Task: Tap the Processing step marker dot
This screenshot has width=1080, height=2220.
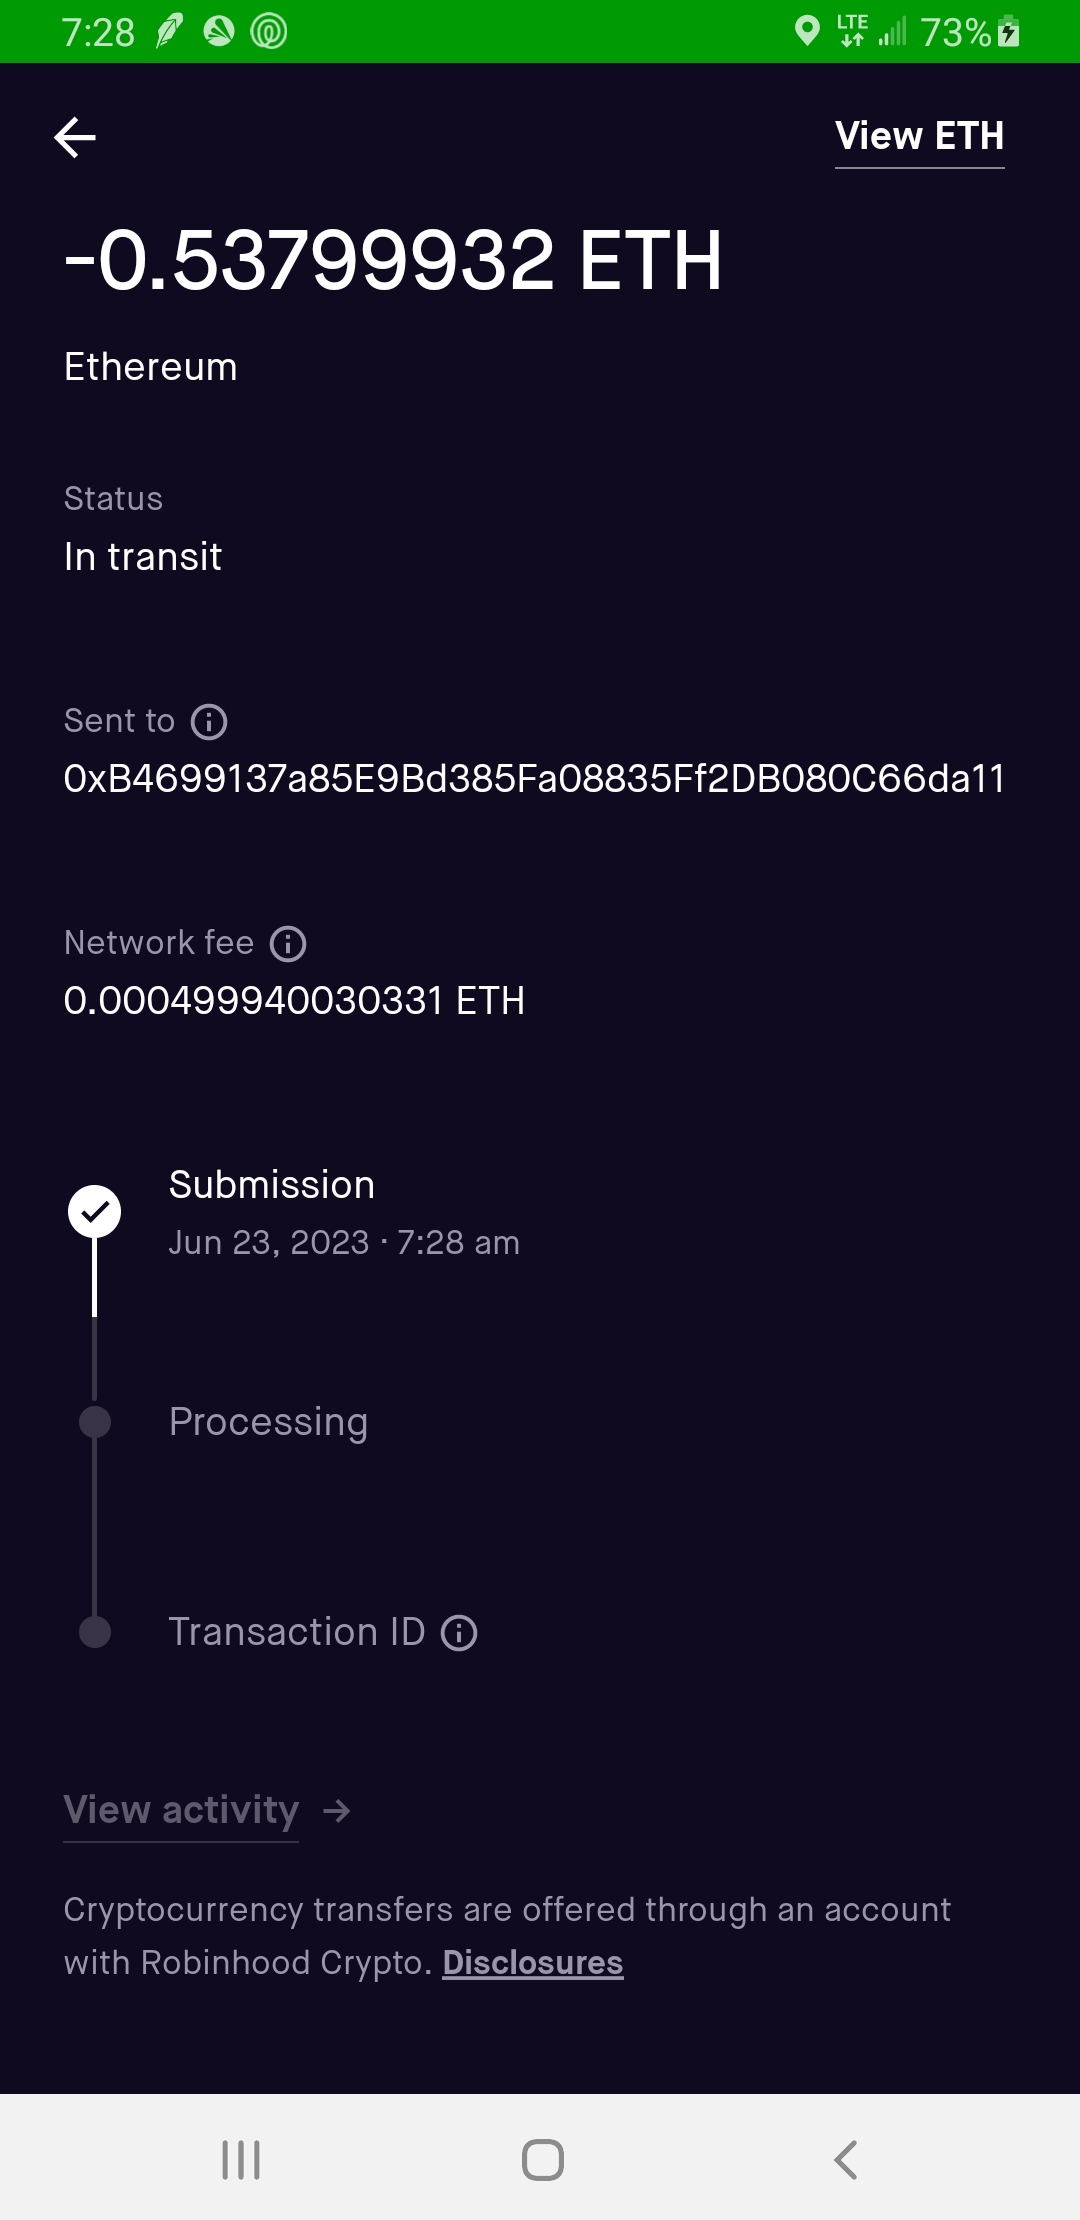Action: 95,1422
